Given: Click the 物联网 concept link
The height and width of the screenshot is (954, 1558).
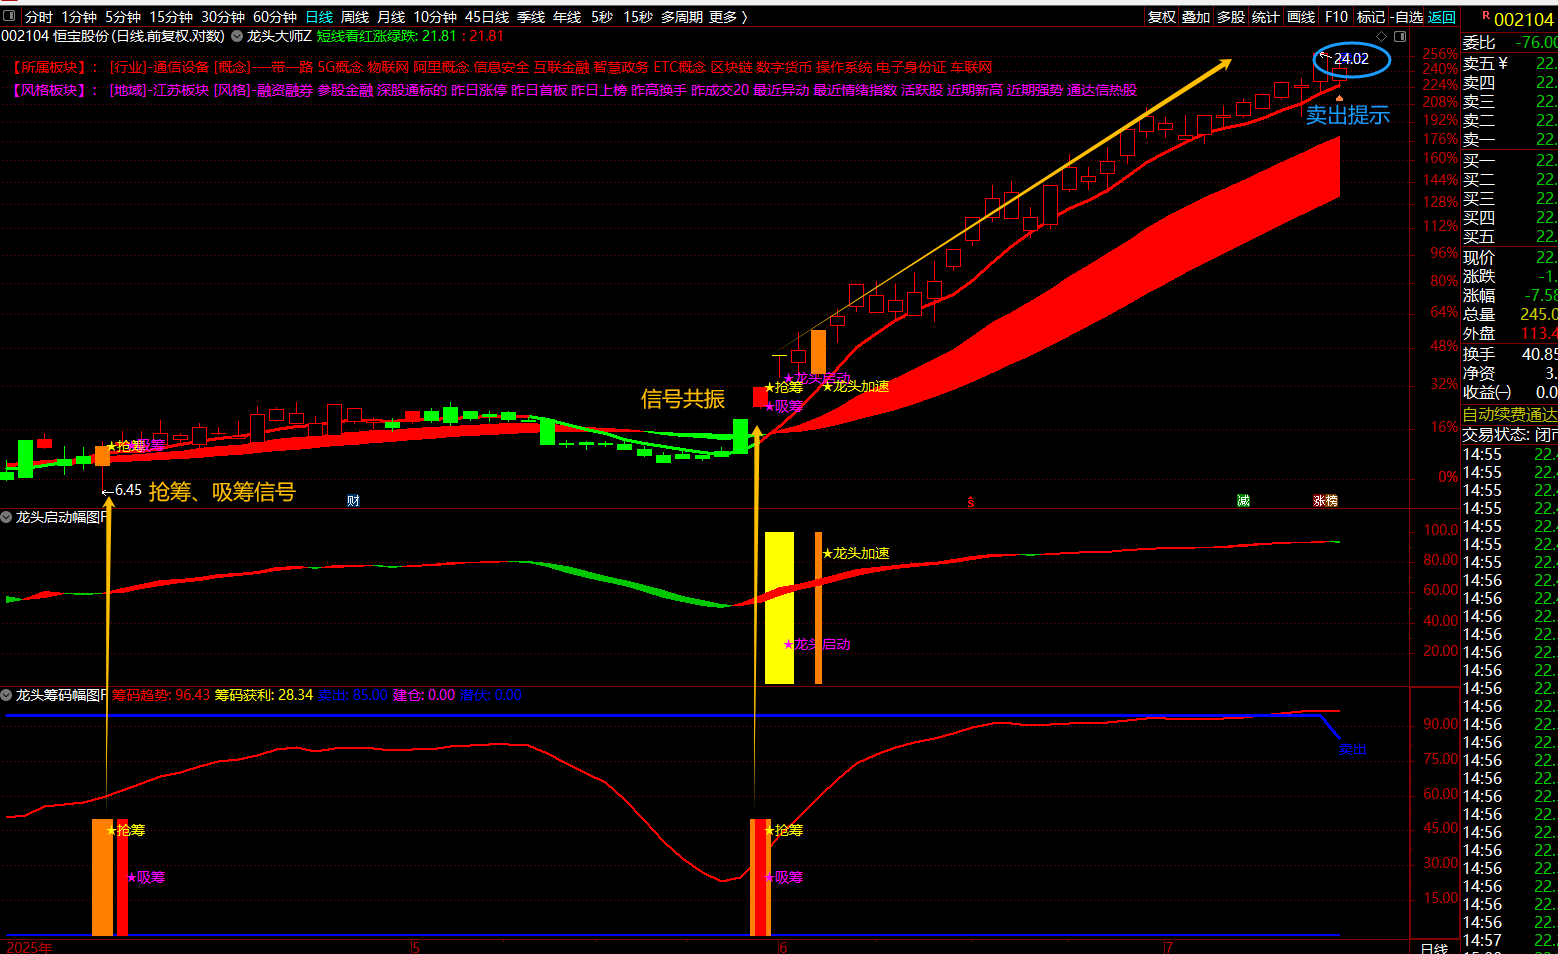Looking at the screenshot, I should (x=388, y=67).
